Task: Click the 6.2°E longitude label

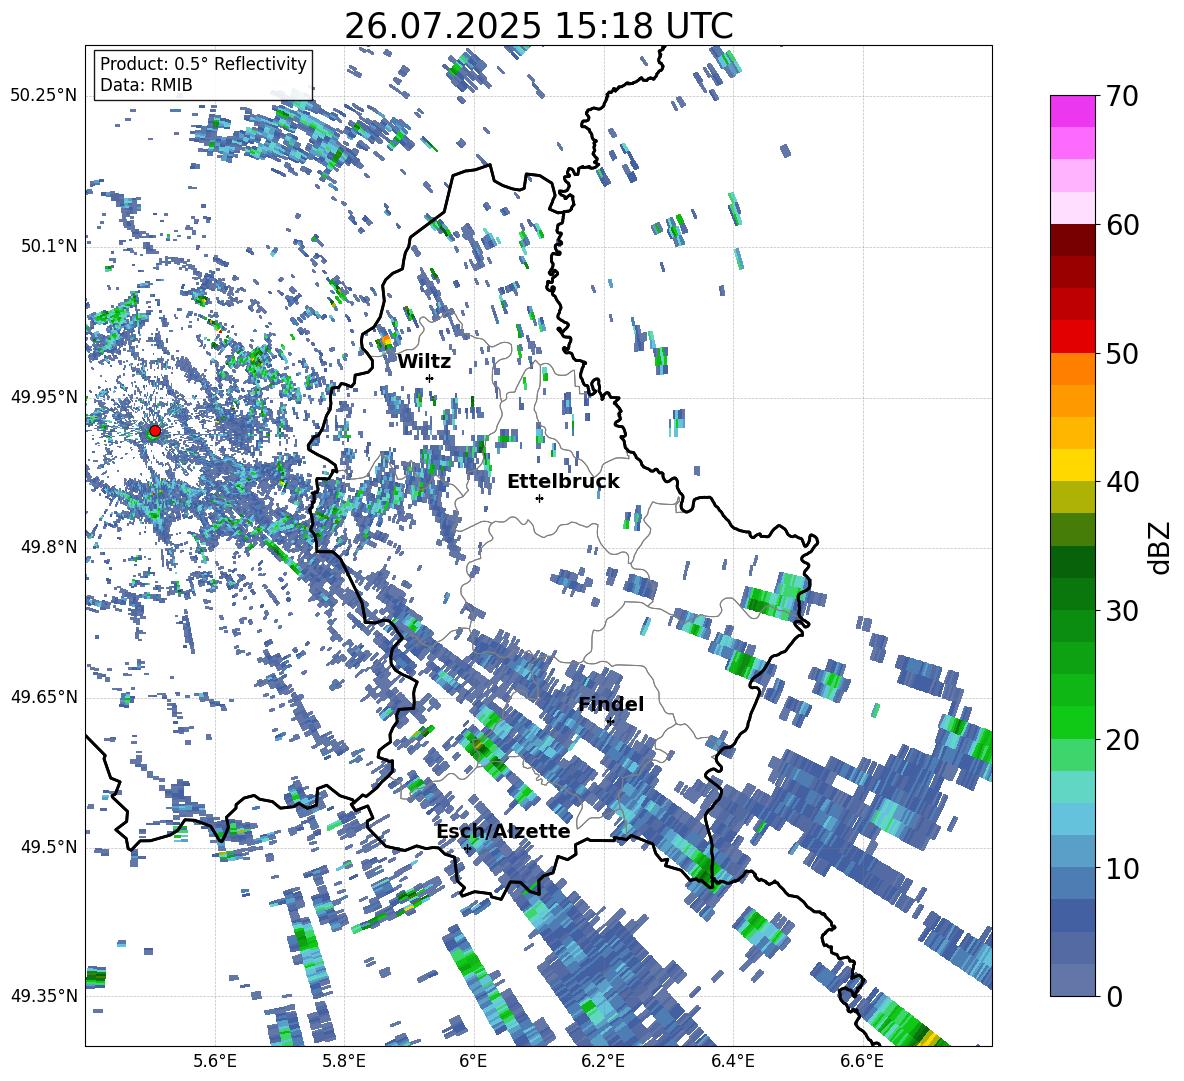Action: pos(603,1061)
